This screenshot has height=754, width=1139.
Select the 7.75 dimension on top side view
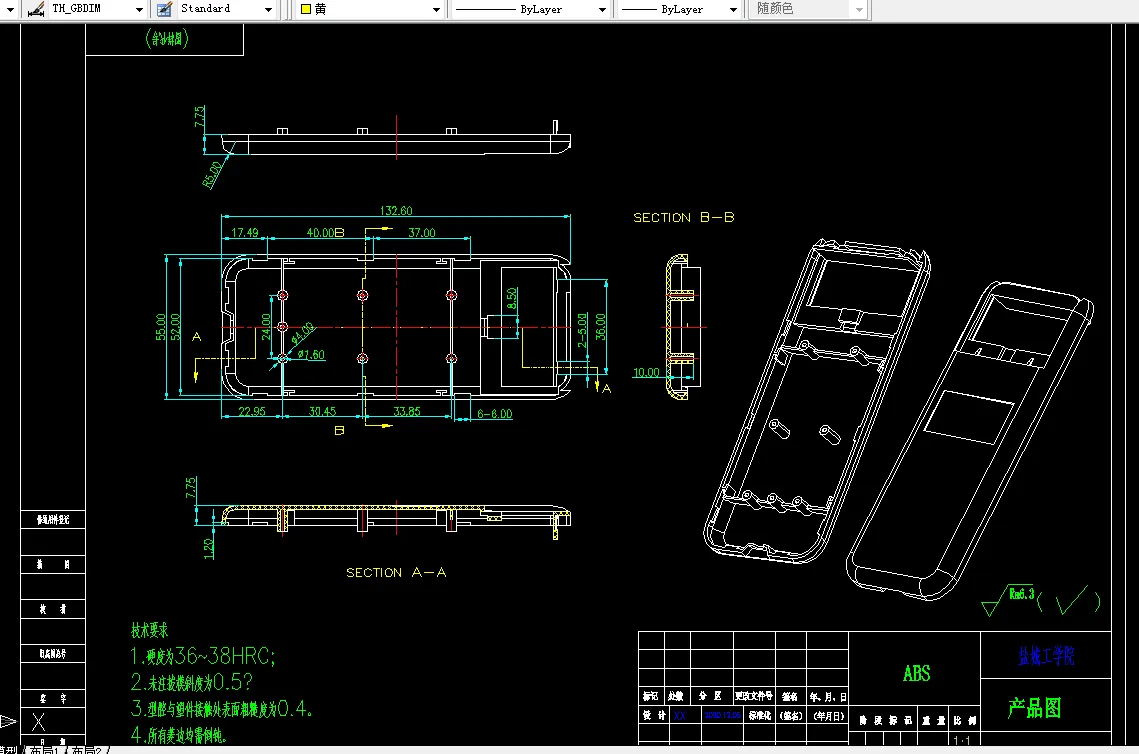pyautogui.click(x=200, y=116)
